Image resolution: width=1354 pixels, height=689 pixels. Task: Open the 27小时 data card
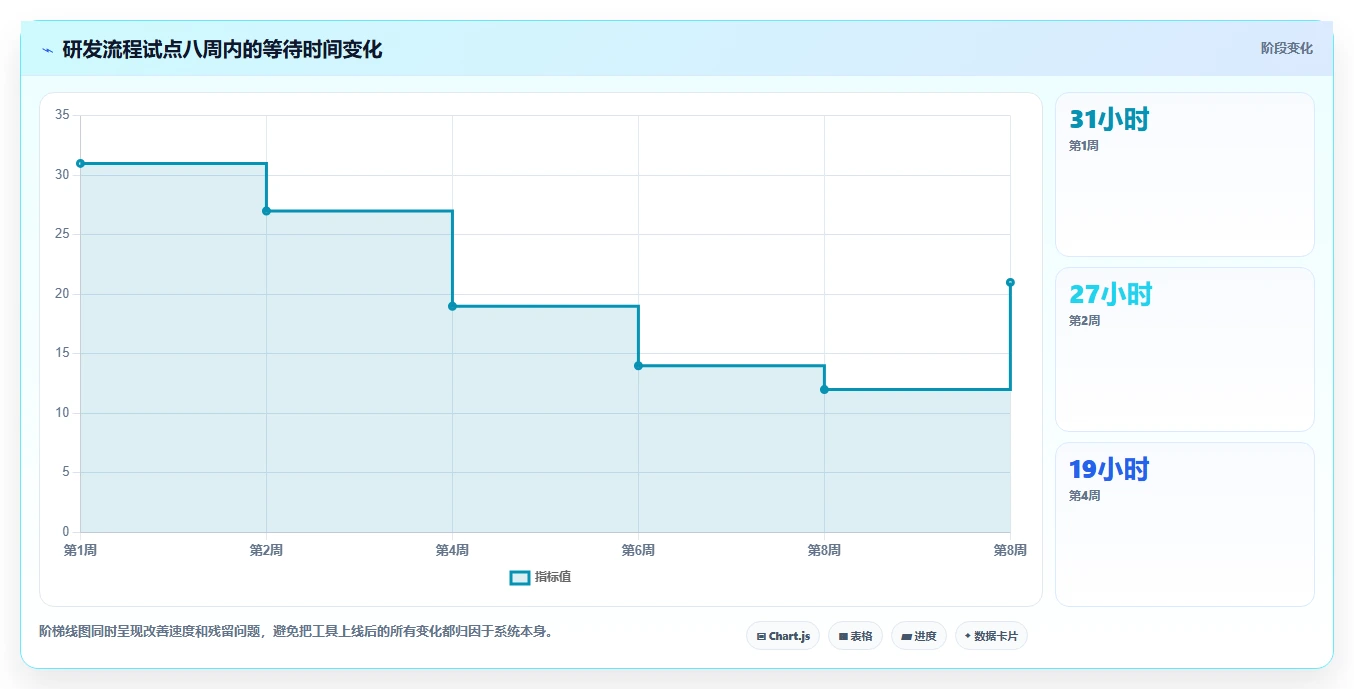pyautogui.click(x=1185, y=350)
